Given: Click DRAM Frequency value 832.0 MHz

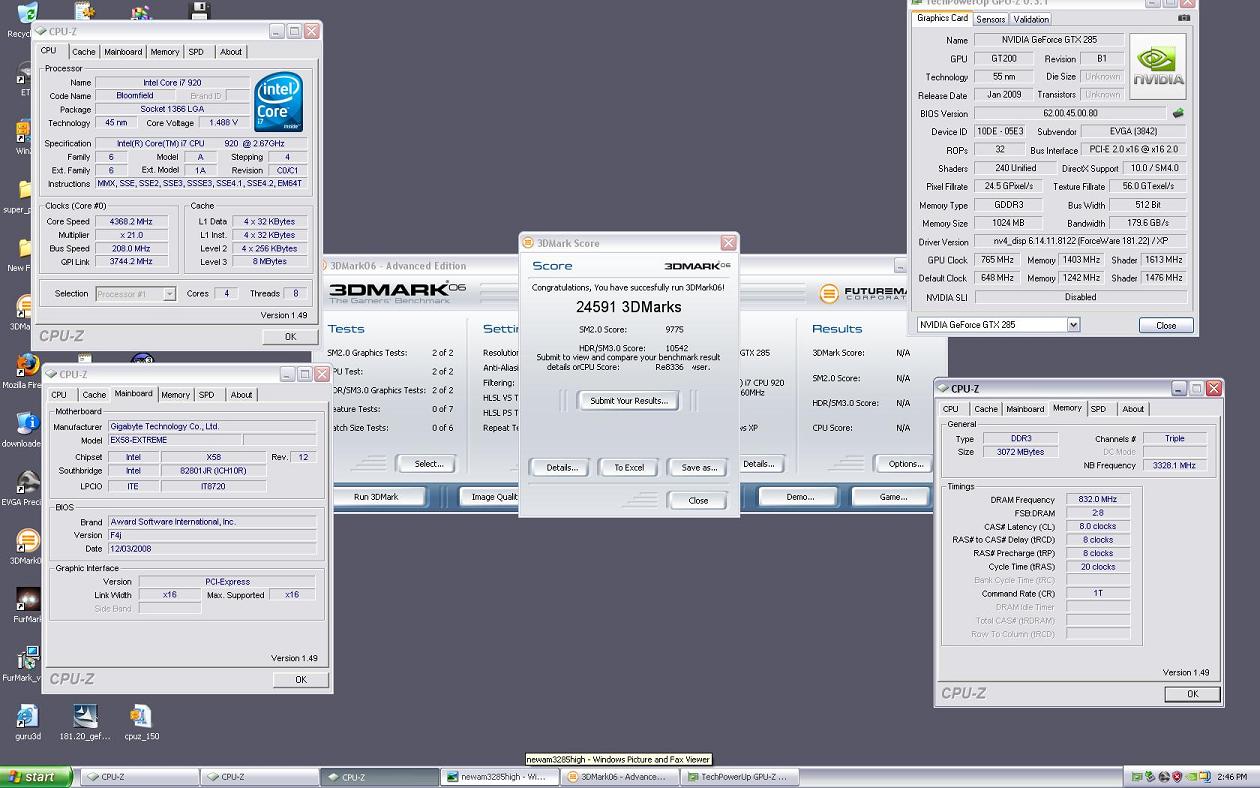Looking at the screenshot, I should coord(1098,500).
